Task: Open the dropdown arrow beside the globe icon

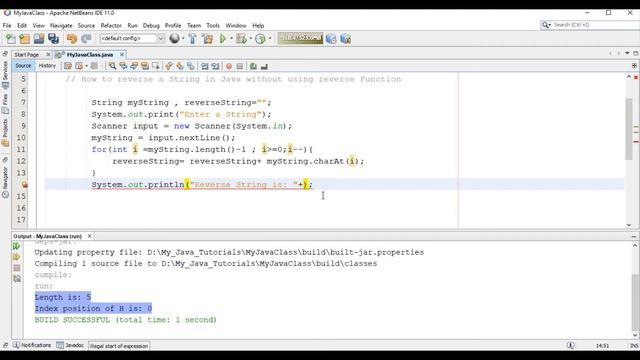Action: [x=183, y=38]
